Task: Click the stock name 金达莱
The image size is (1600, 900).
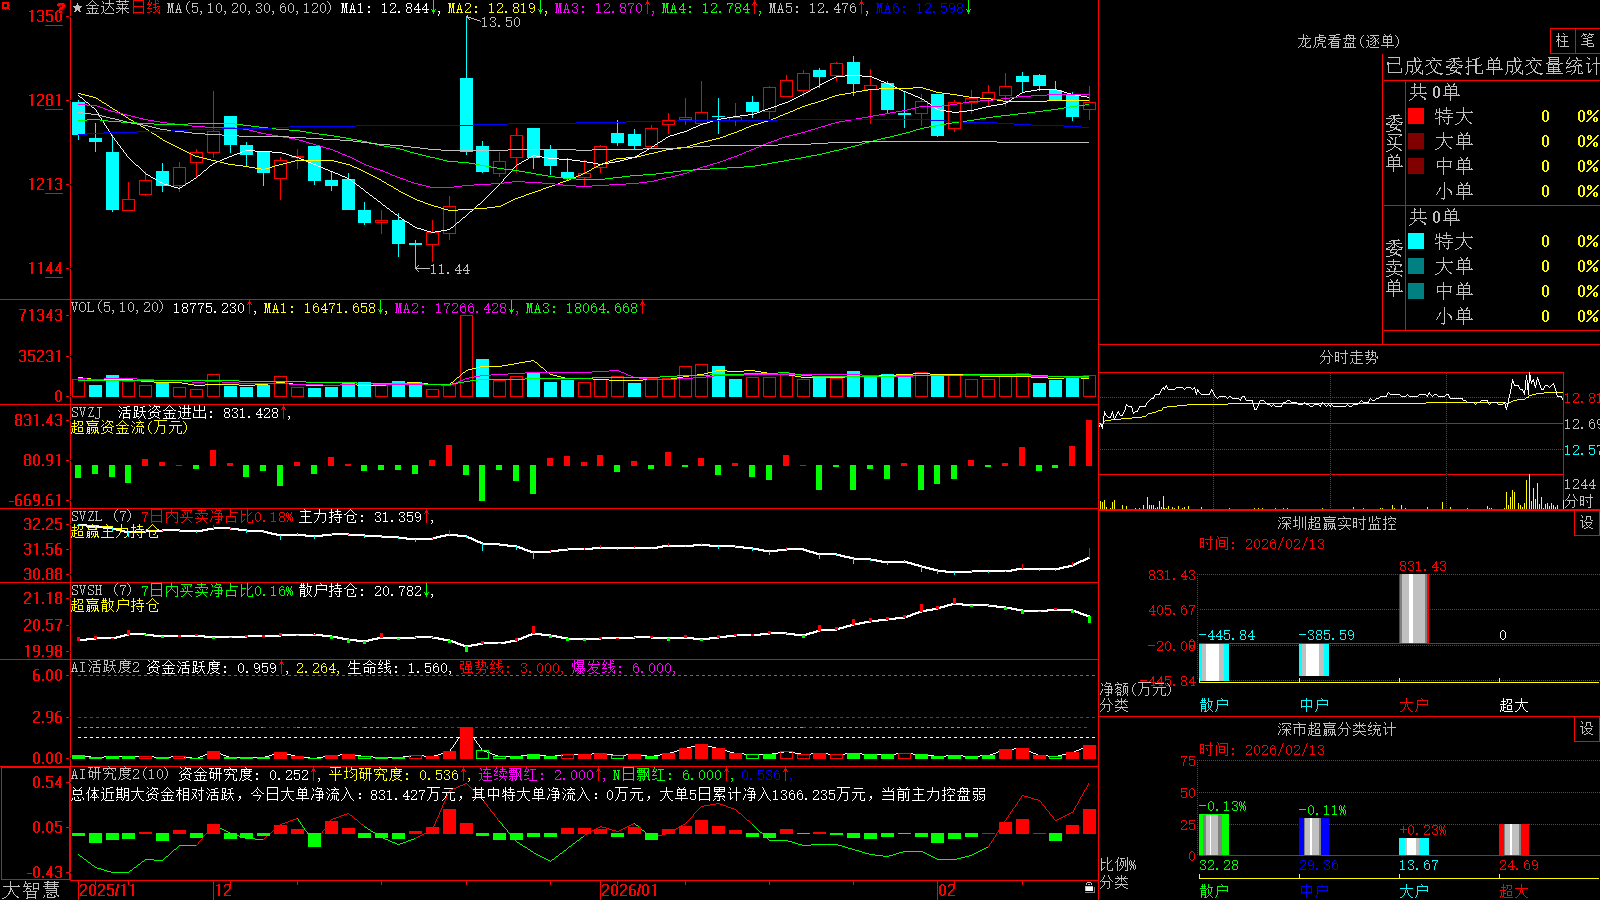Action: pyautogui.click(x=107, y=8)
